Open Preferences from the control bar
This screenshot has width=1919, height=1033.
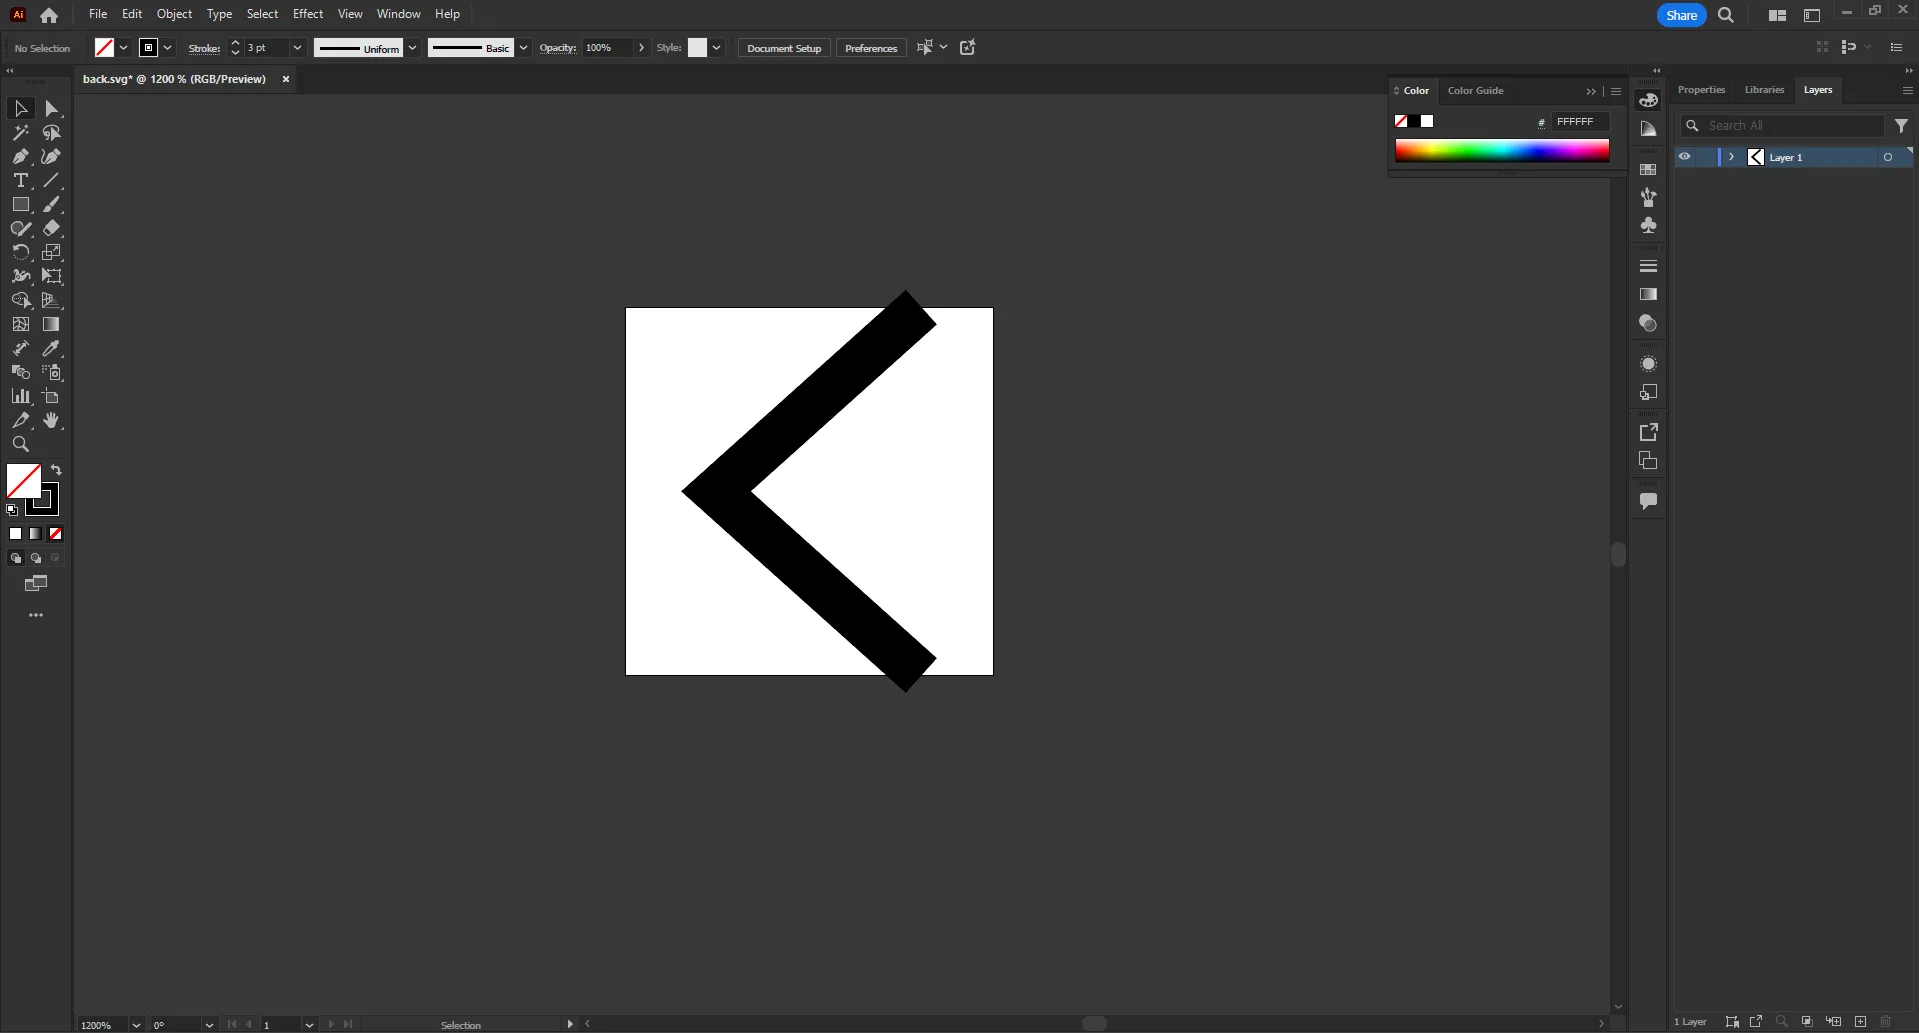[x=870, y=47]
